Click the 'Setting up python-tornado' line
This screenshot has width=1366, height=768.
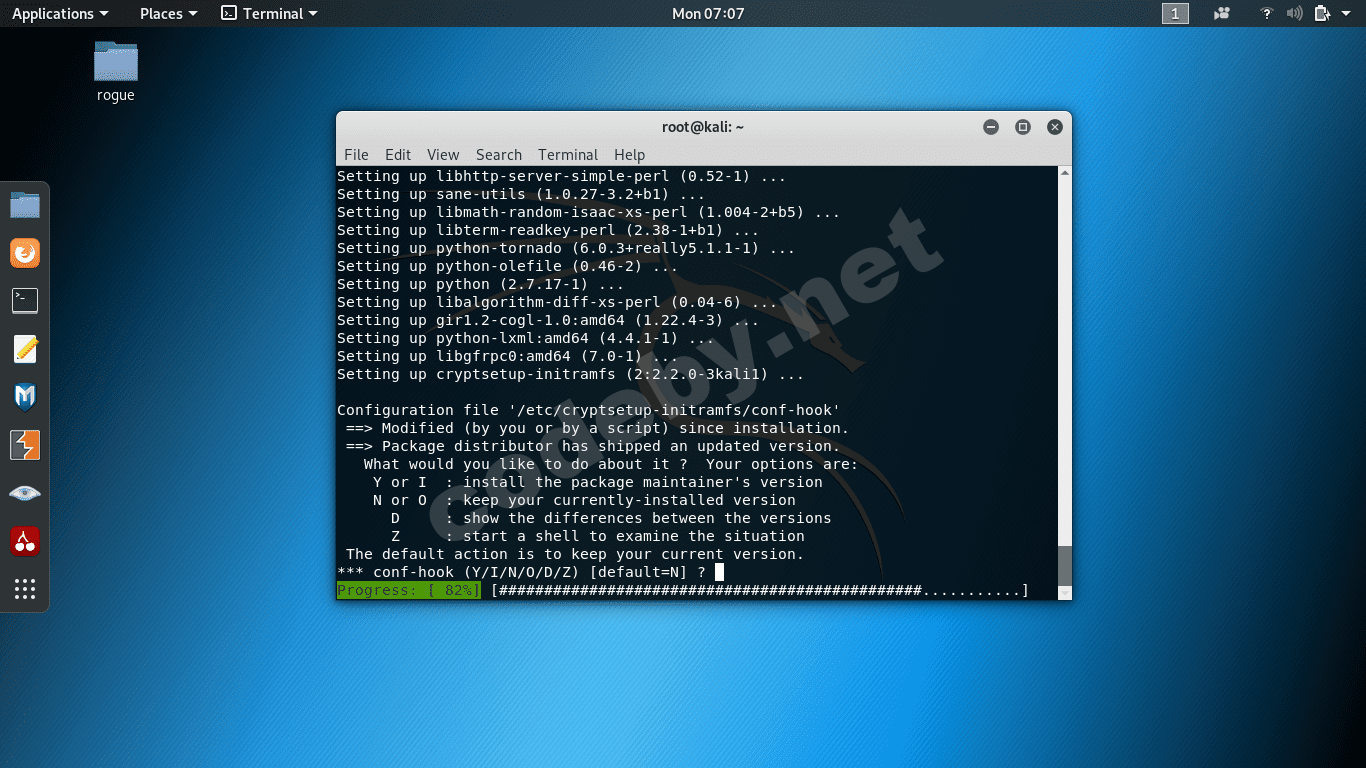coord(566,248)
